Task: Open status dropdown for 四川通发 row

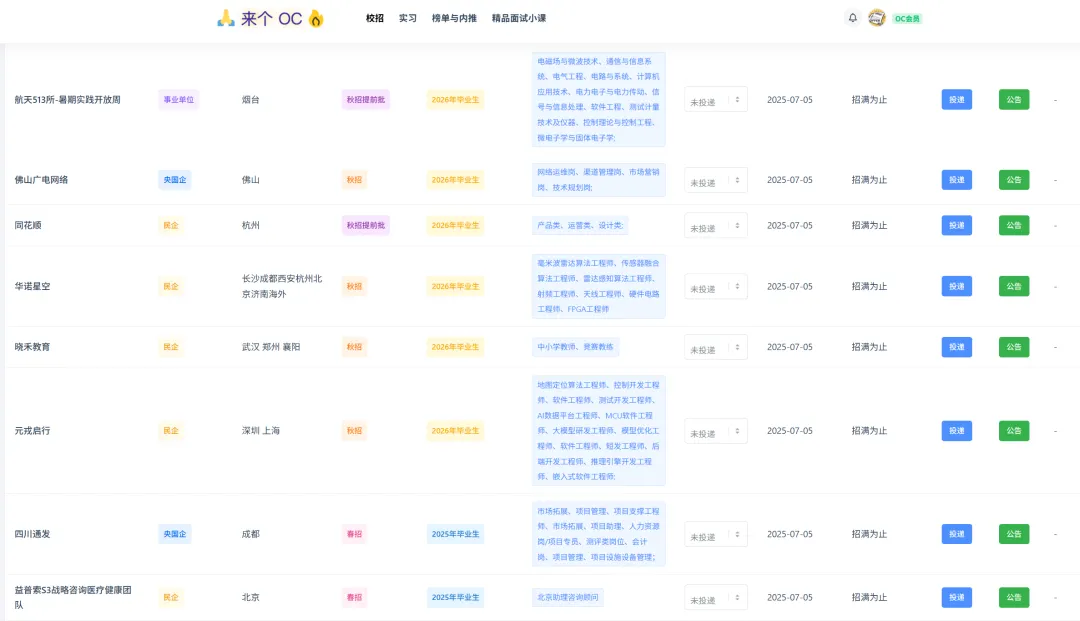Action: tap(716, 534)
